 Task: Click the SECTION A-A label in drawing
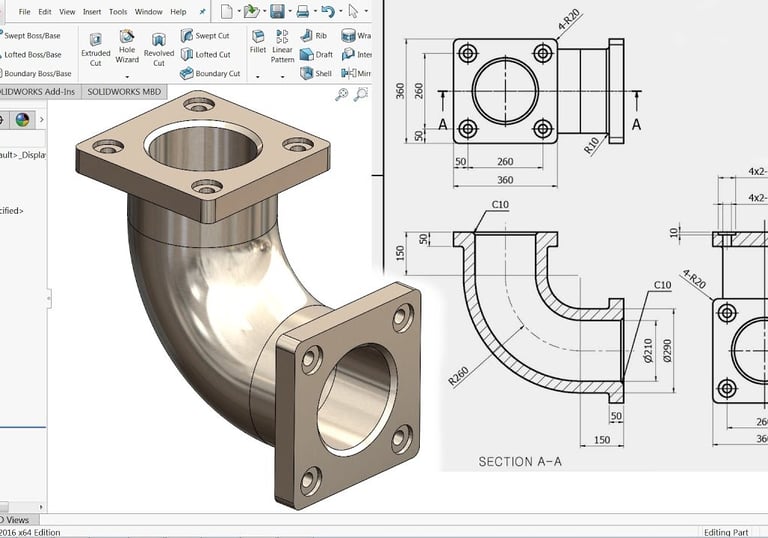tap(520, 462)
